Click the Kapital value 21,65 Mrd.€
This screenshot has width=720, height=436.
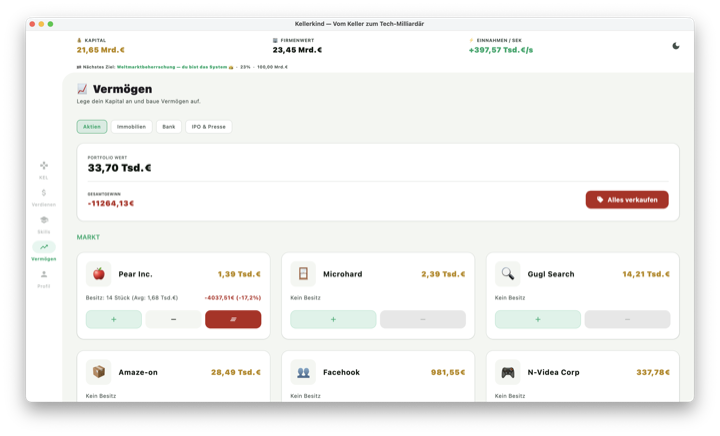point(101,50)
